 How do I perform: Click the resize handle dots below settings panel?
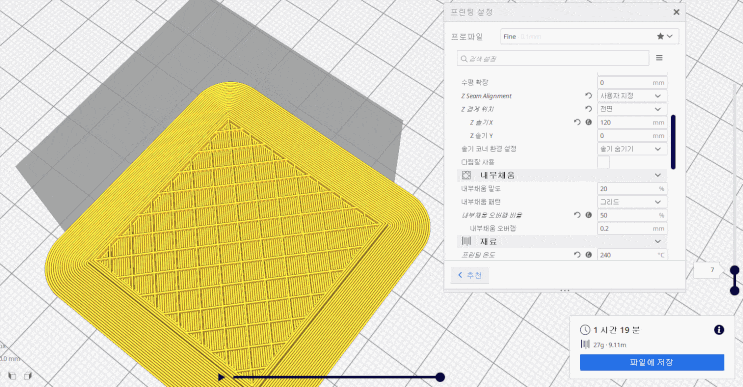click(x=565, y=290)
